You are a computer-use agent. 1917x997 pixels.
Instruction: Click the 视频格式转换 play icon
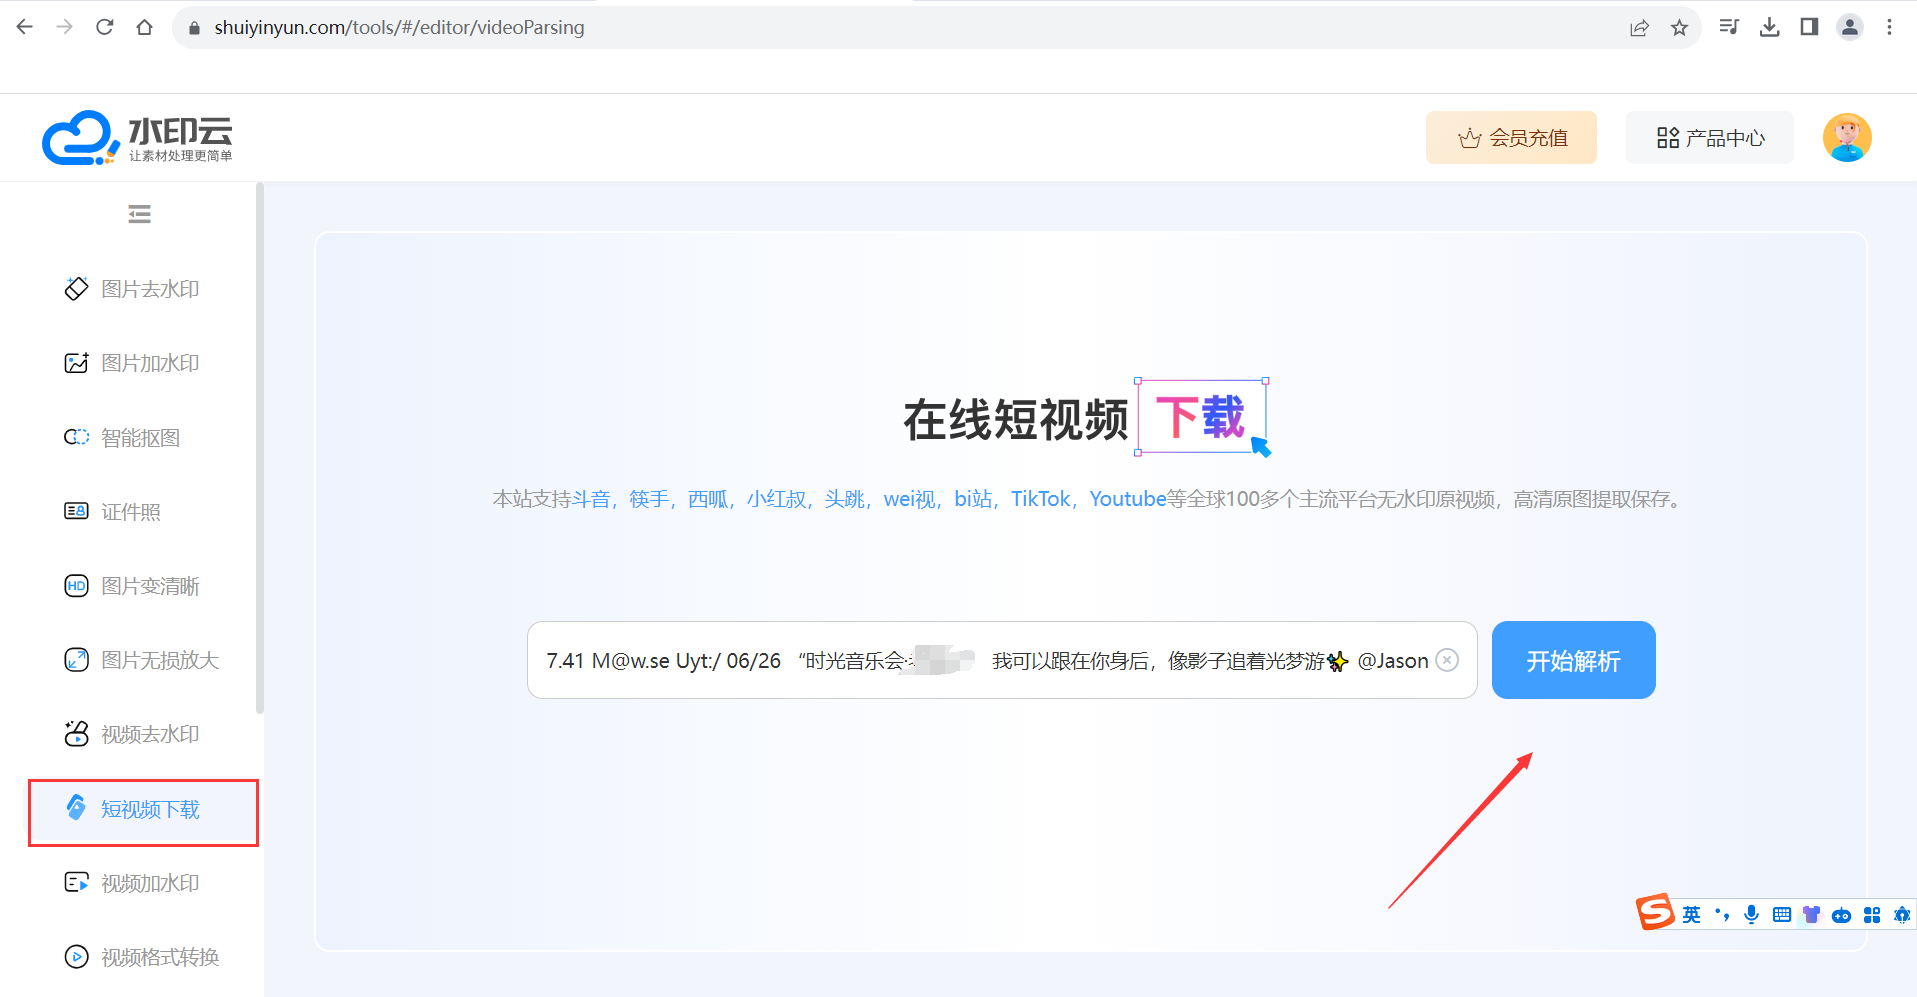(x=76, y=957)
